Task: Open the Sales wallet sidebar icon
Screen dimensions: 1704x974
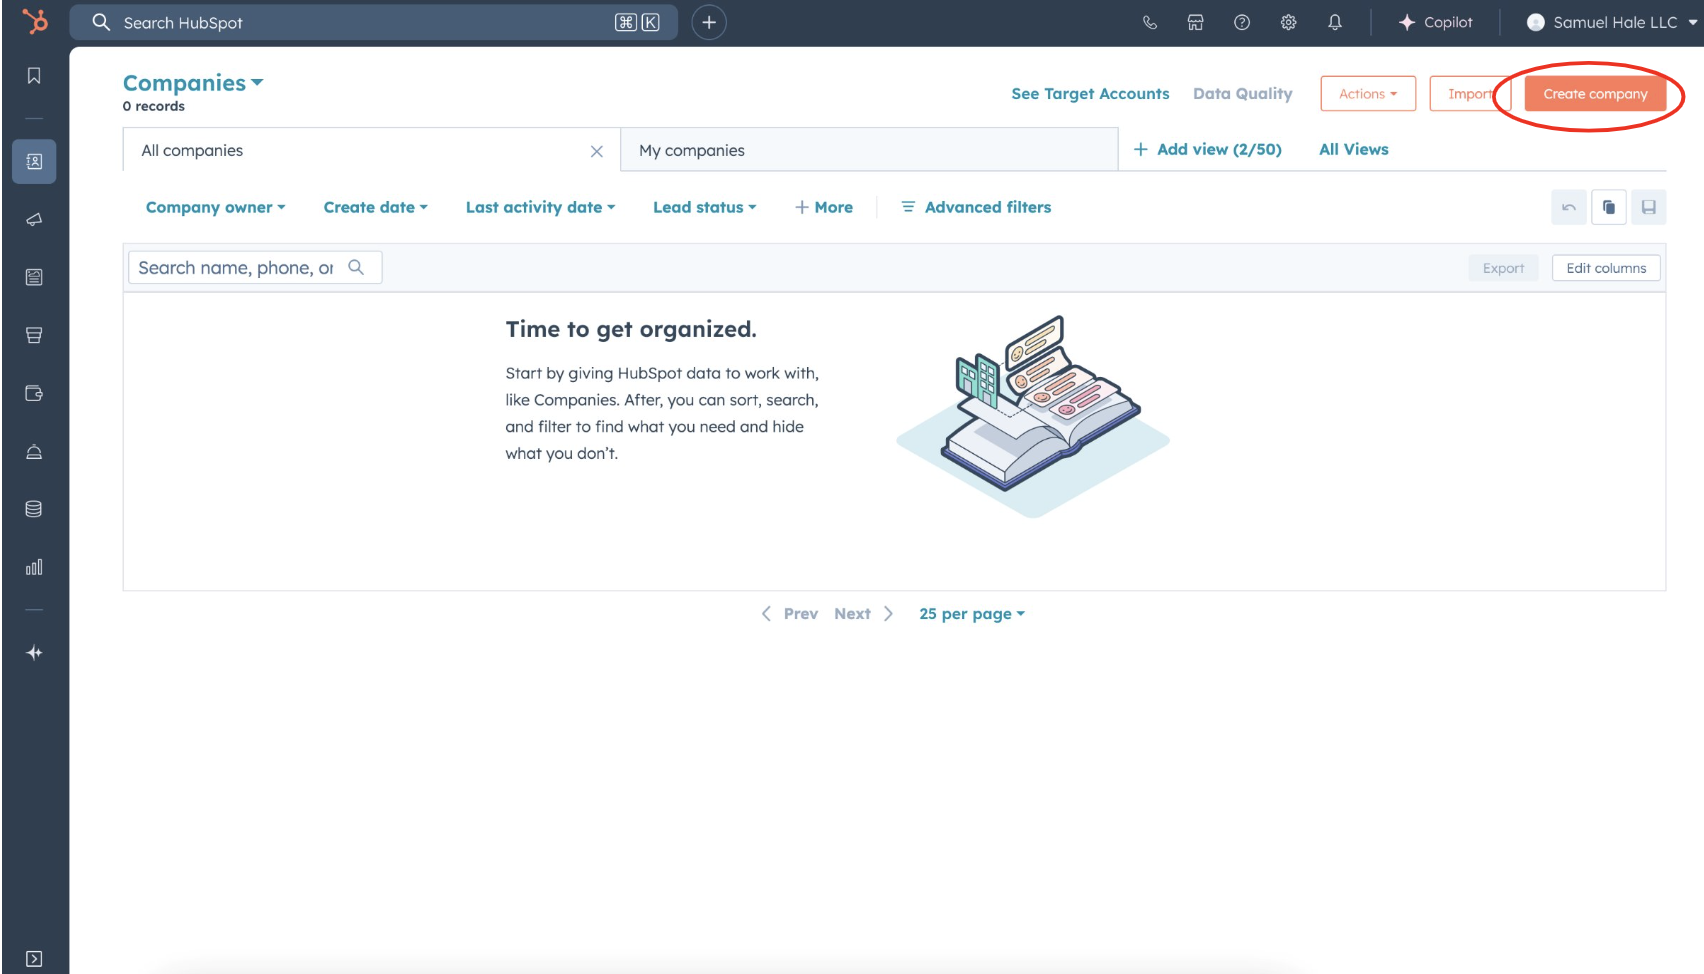Action: pyautogui.click(x=34, y=393)
